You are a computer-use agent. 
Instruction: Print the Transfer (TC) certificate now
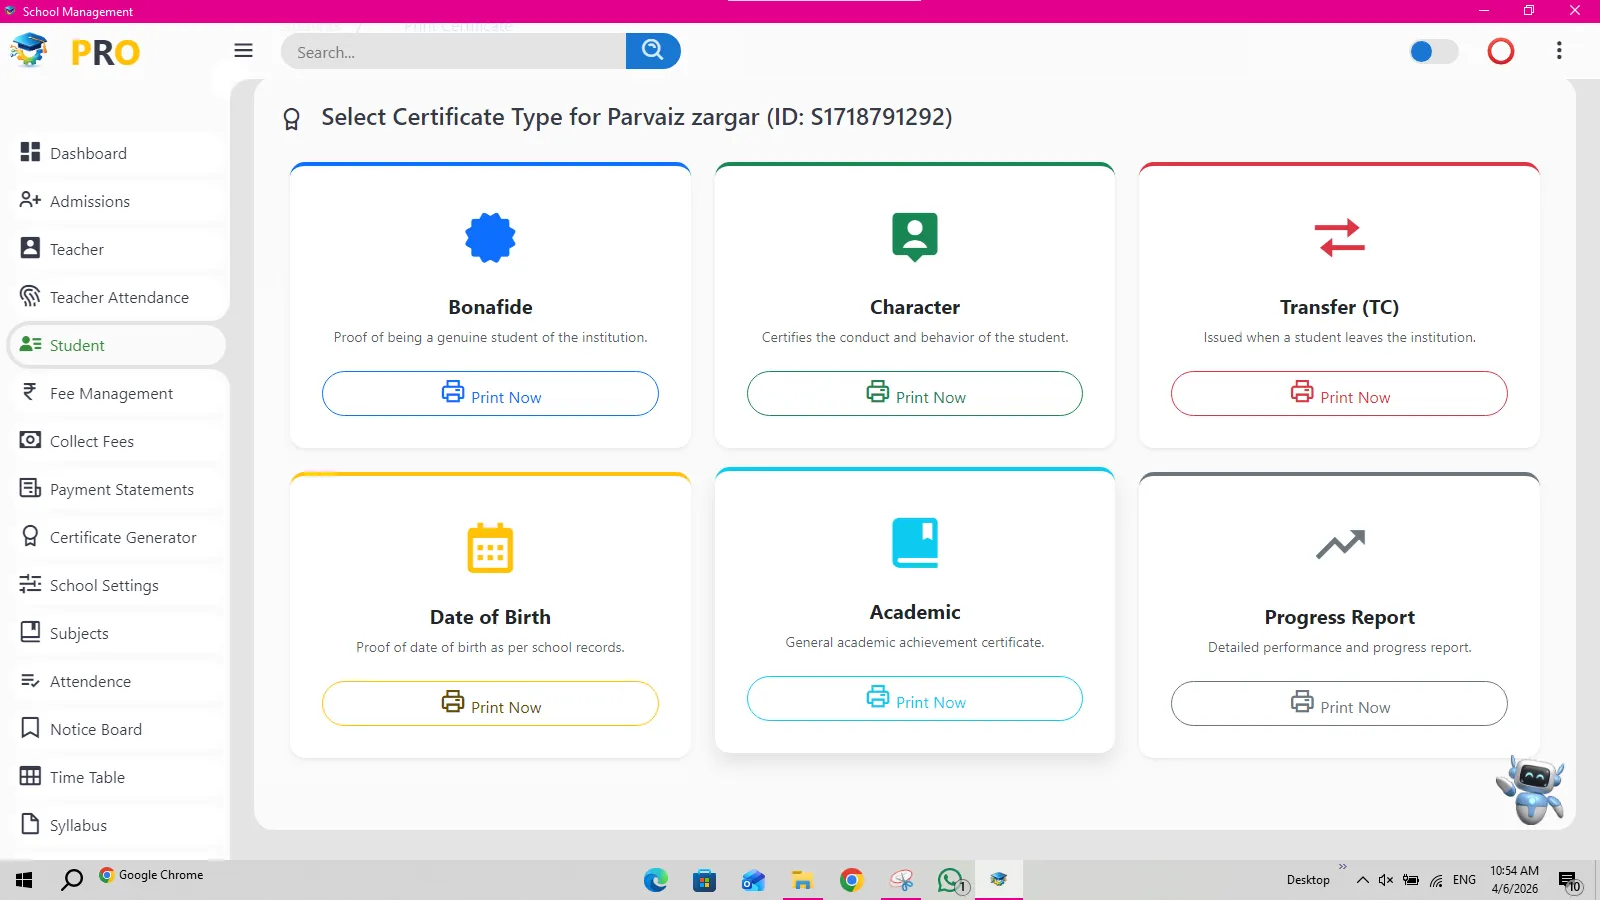1339,394
